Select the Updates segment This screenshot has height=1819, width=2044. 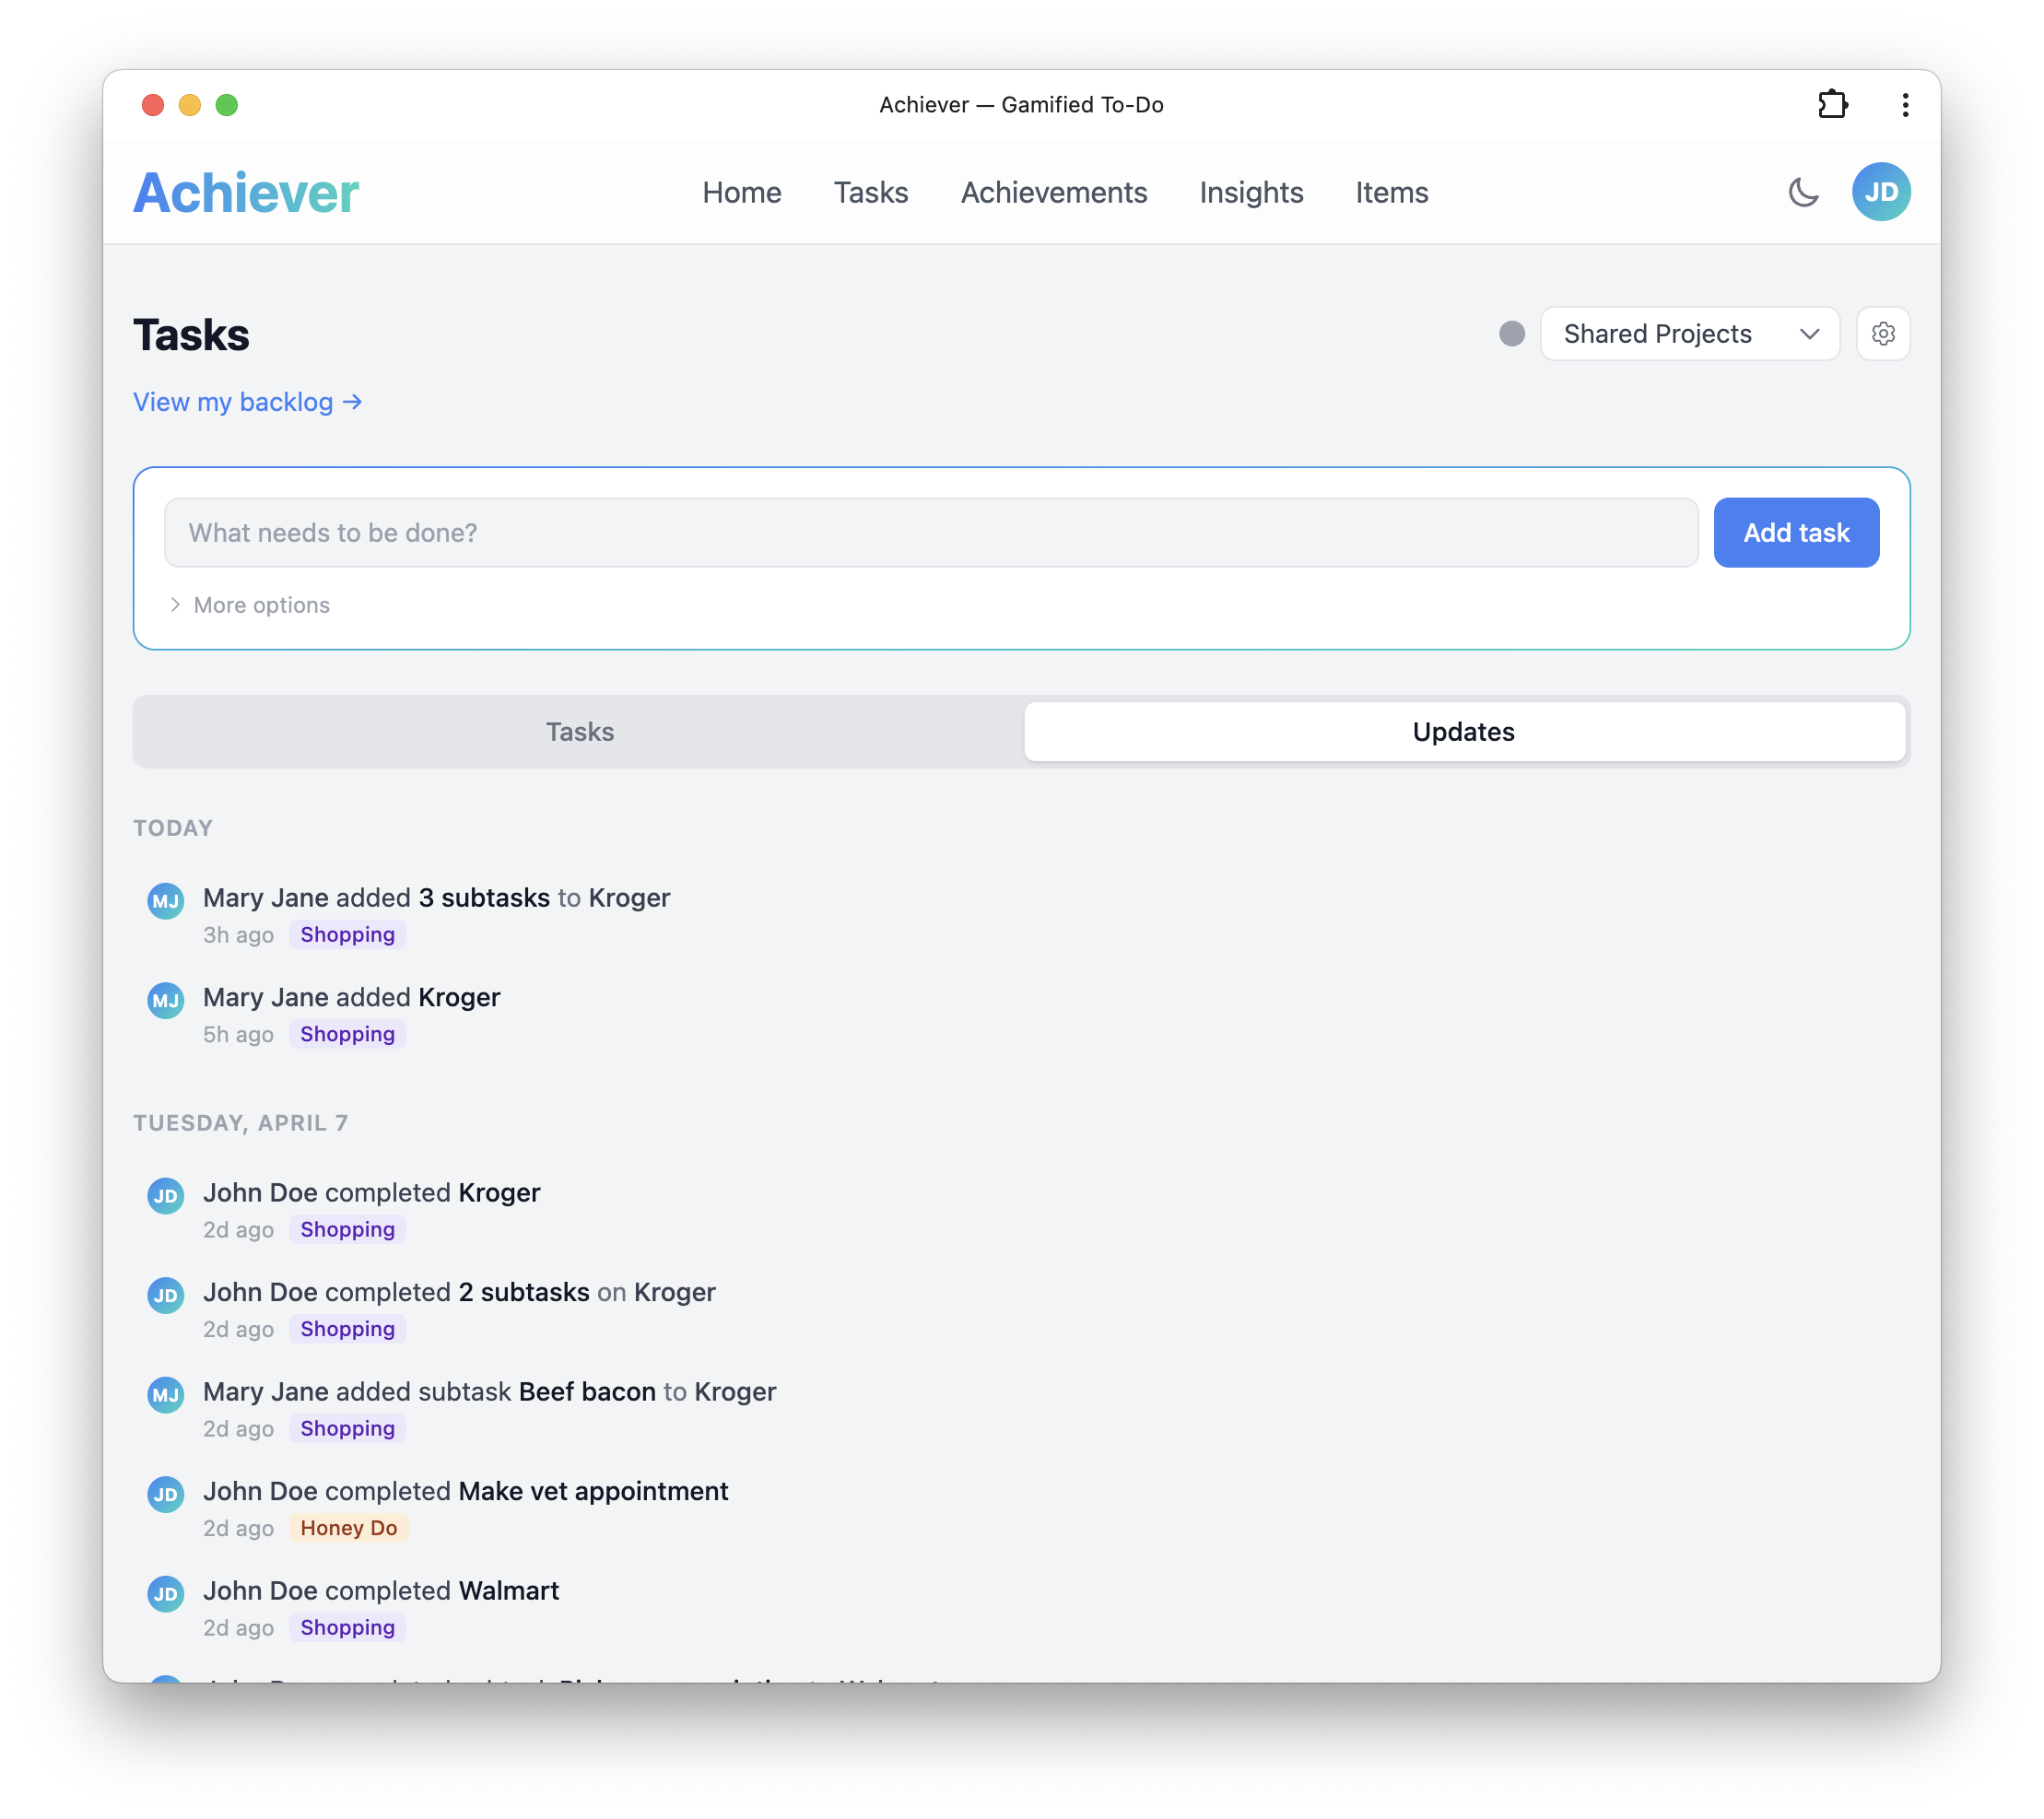click(1464, 731)
